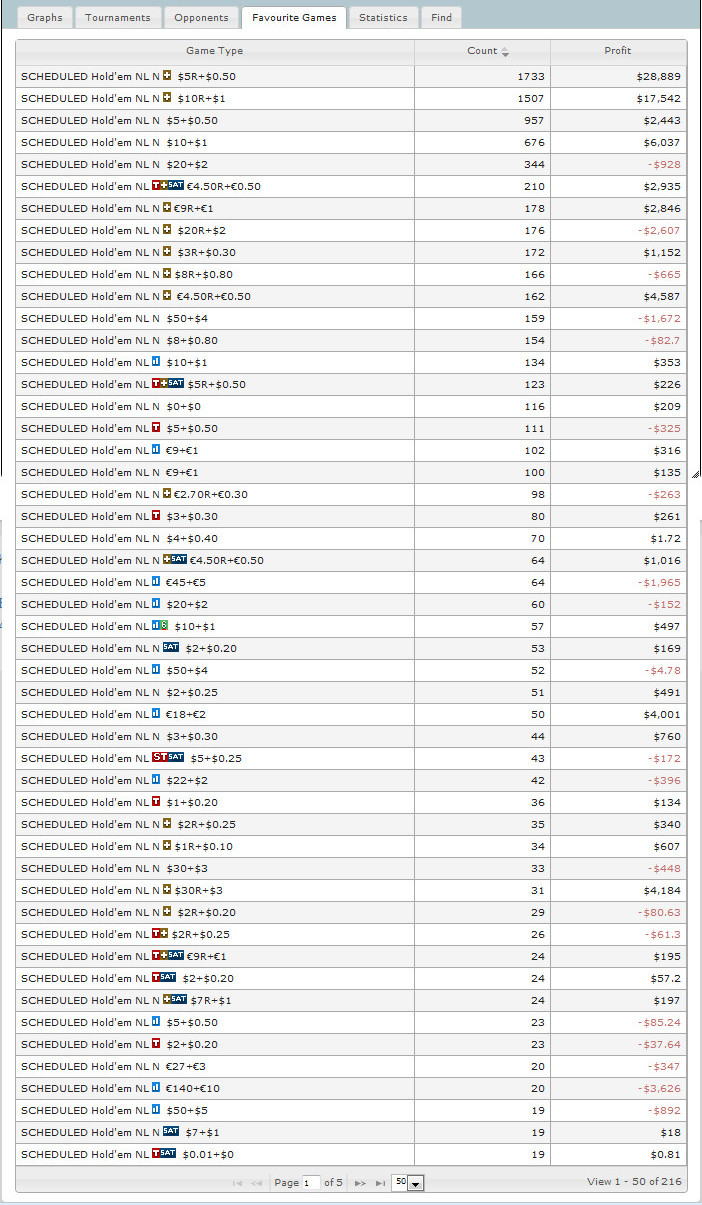Click the rebuy icon in the €2.70R+€0.30 row

167,494
